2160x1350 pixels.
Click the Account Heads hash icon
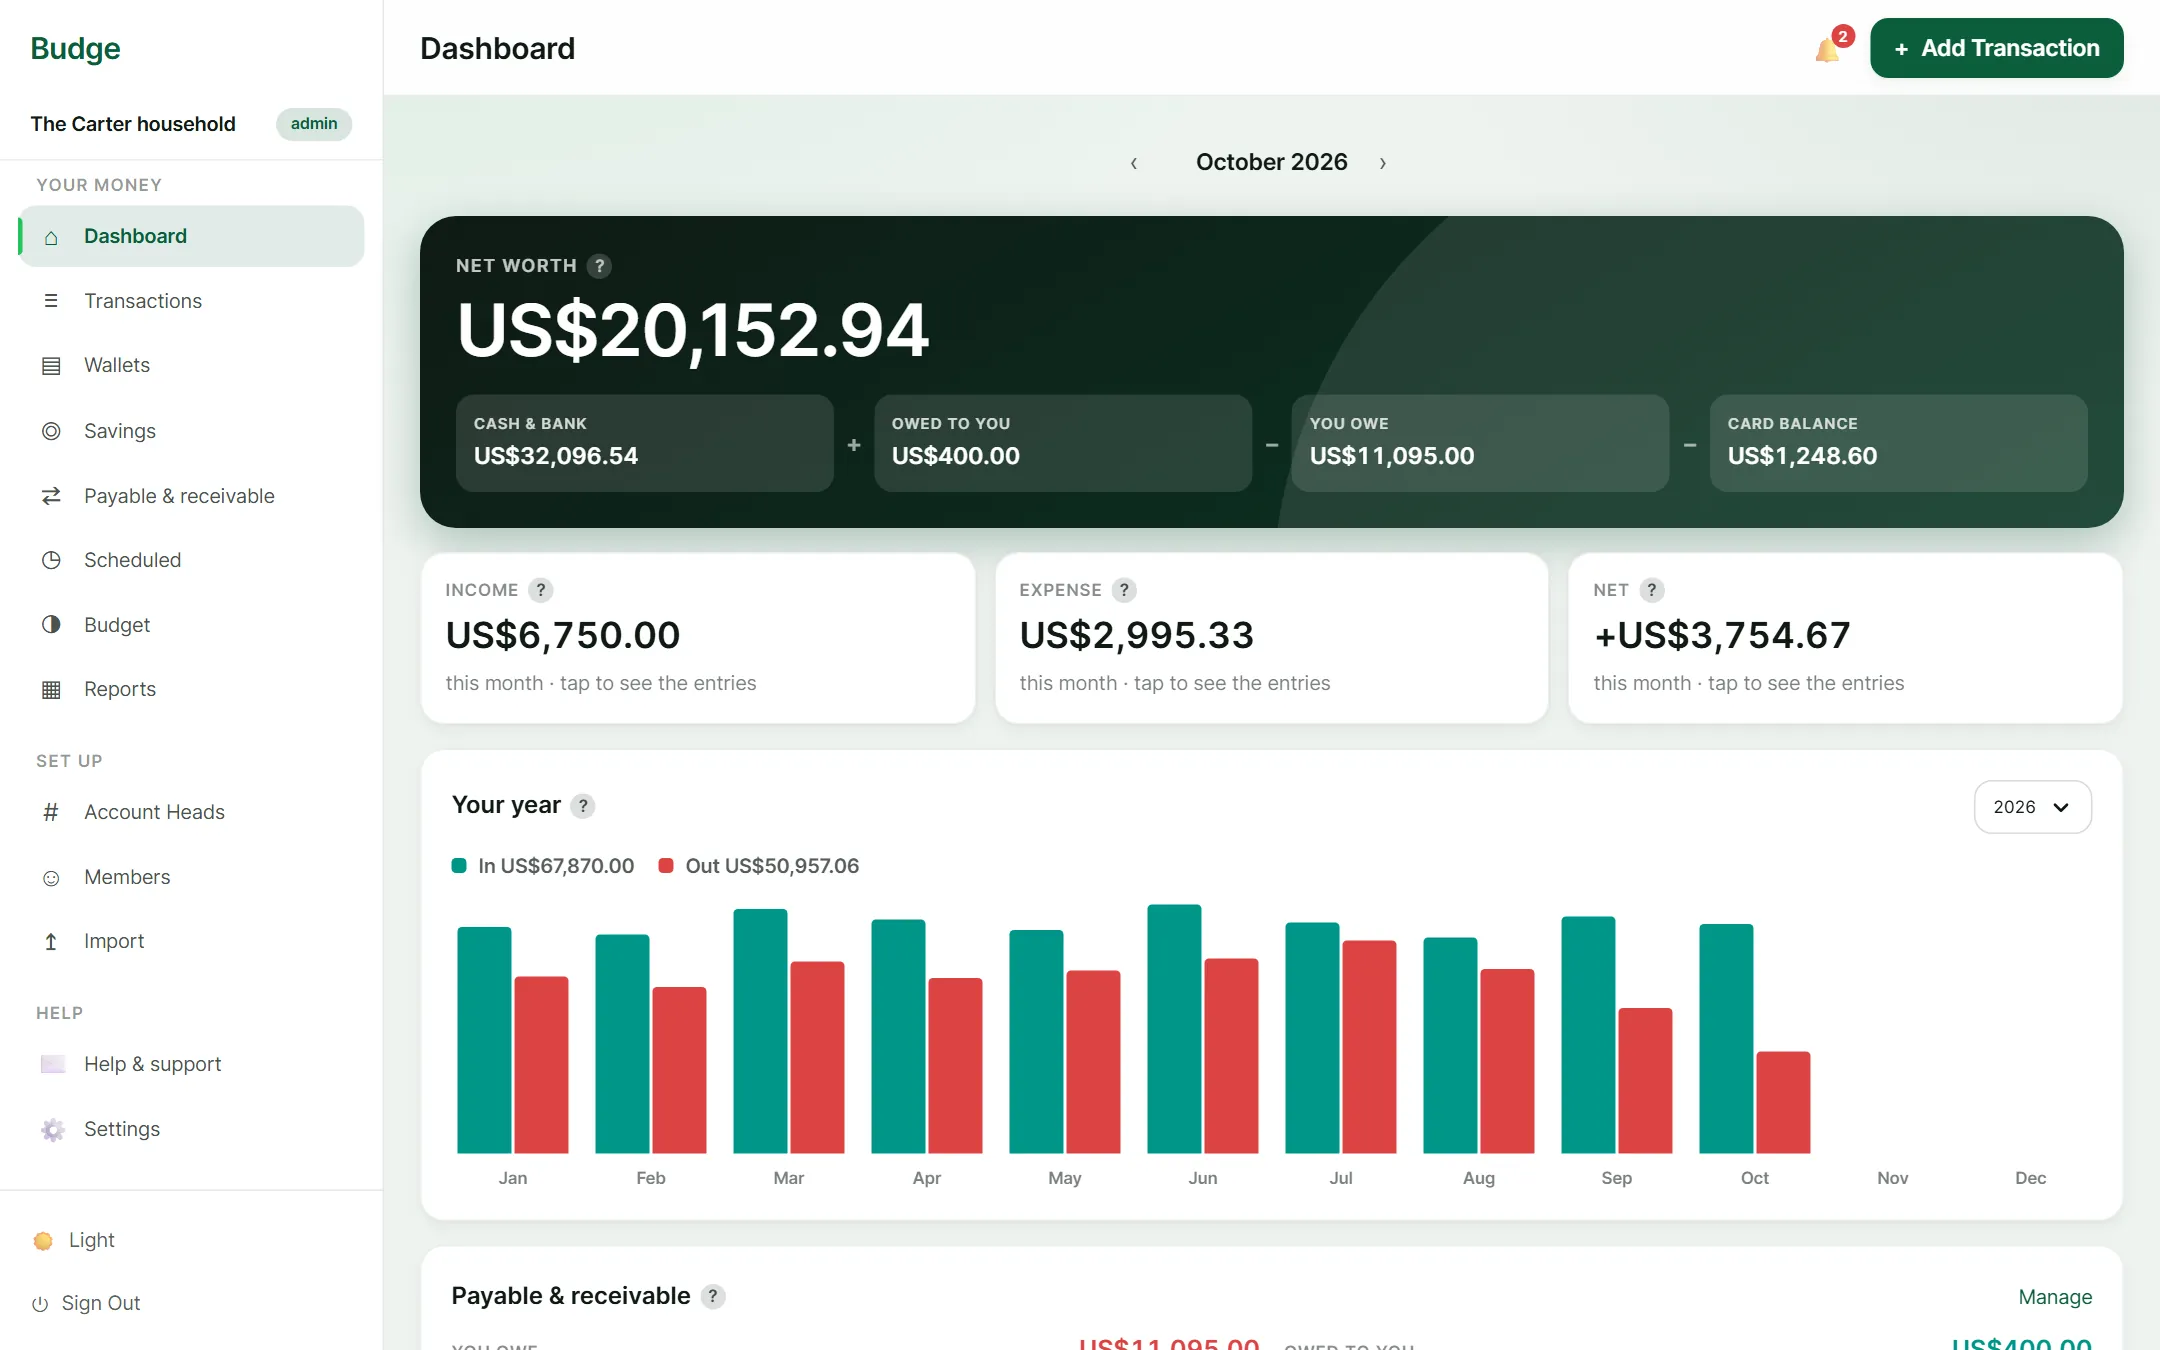pyautogui.click(x=51, y=812)
